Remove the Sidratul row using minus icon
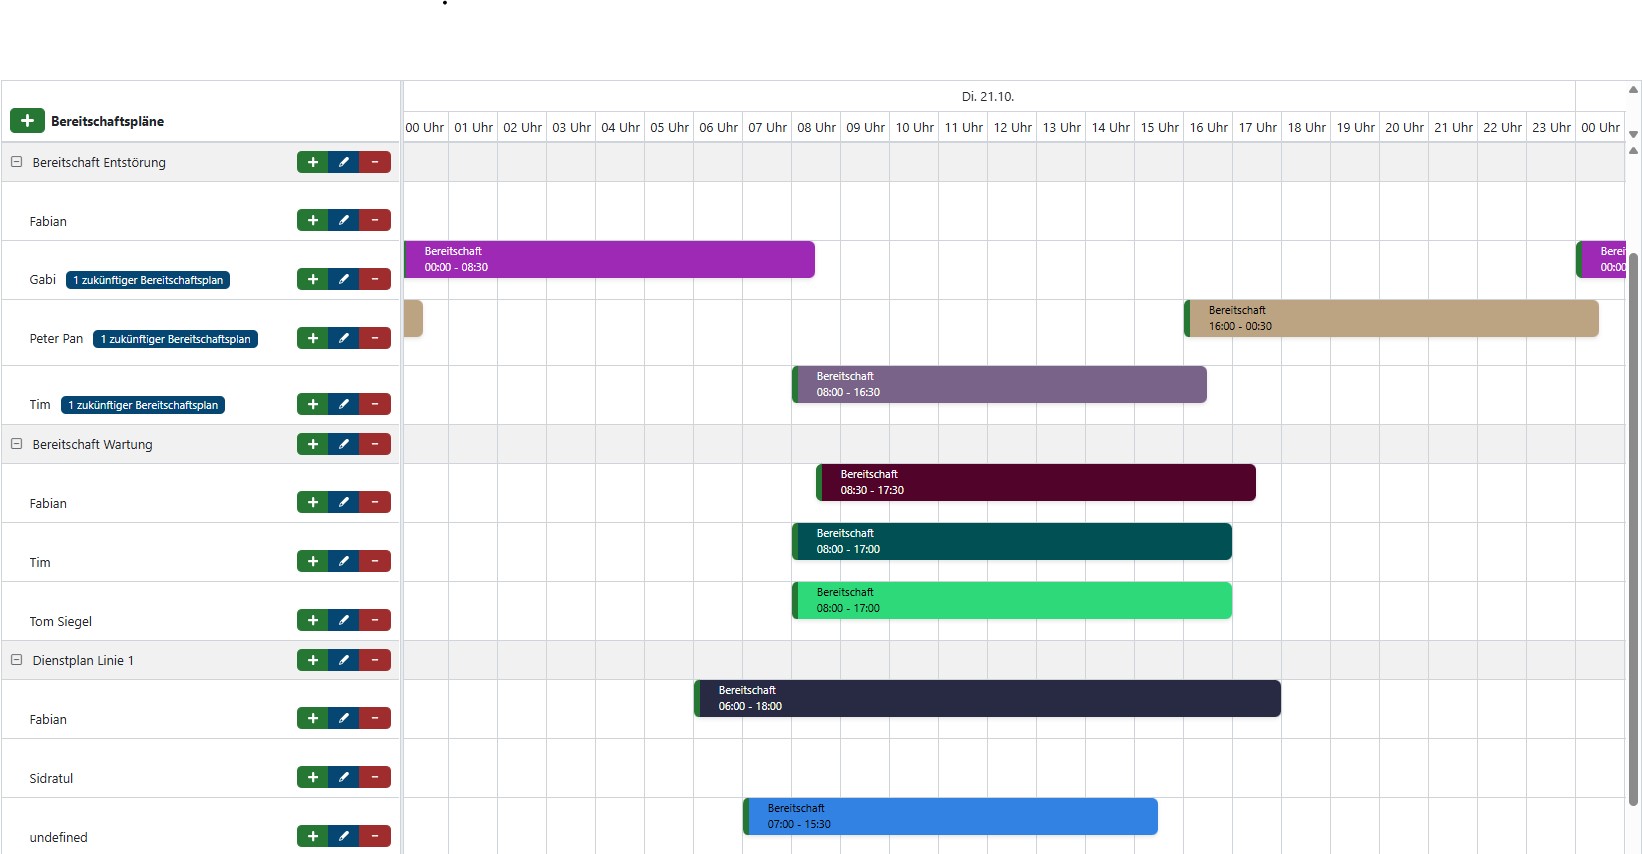 point(375,777)
